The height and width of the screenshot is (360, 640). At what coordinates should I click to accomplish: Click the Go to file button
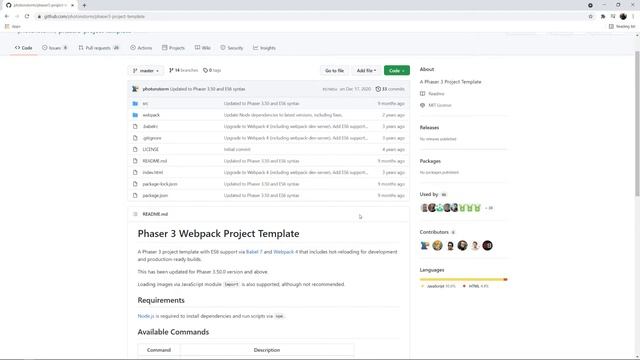tap(334, 71)
